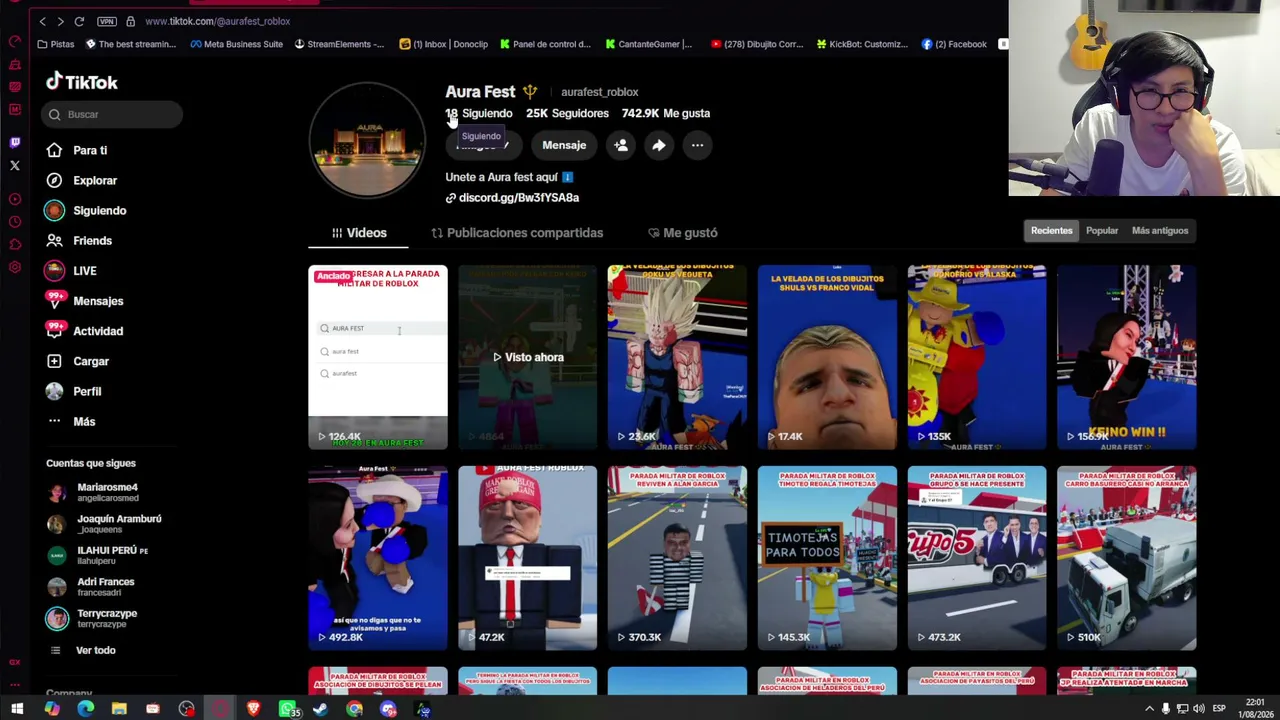Open followed account ILAHUI PERÚ
This screenshot has height=720, width=1280.
[x=112, y=555]
